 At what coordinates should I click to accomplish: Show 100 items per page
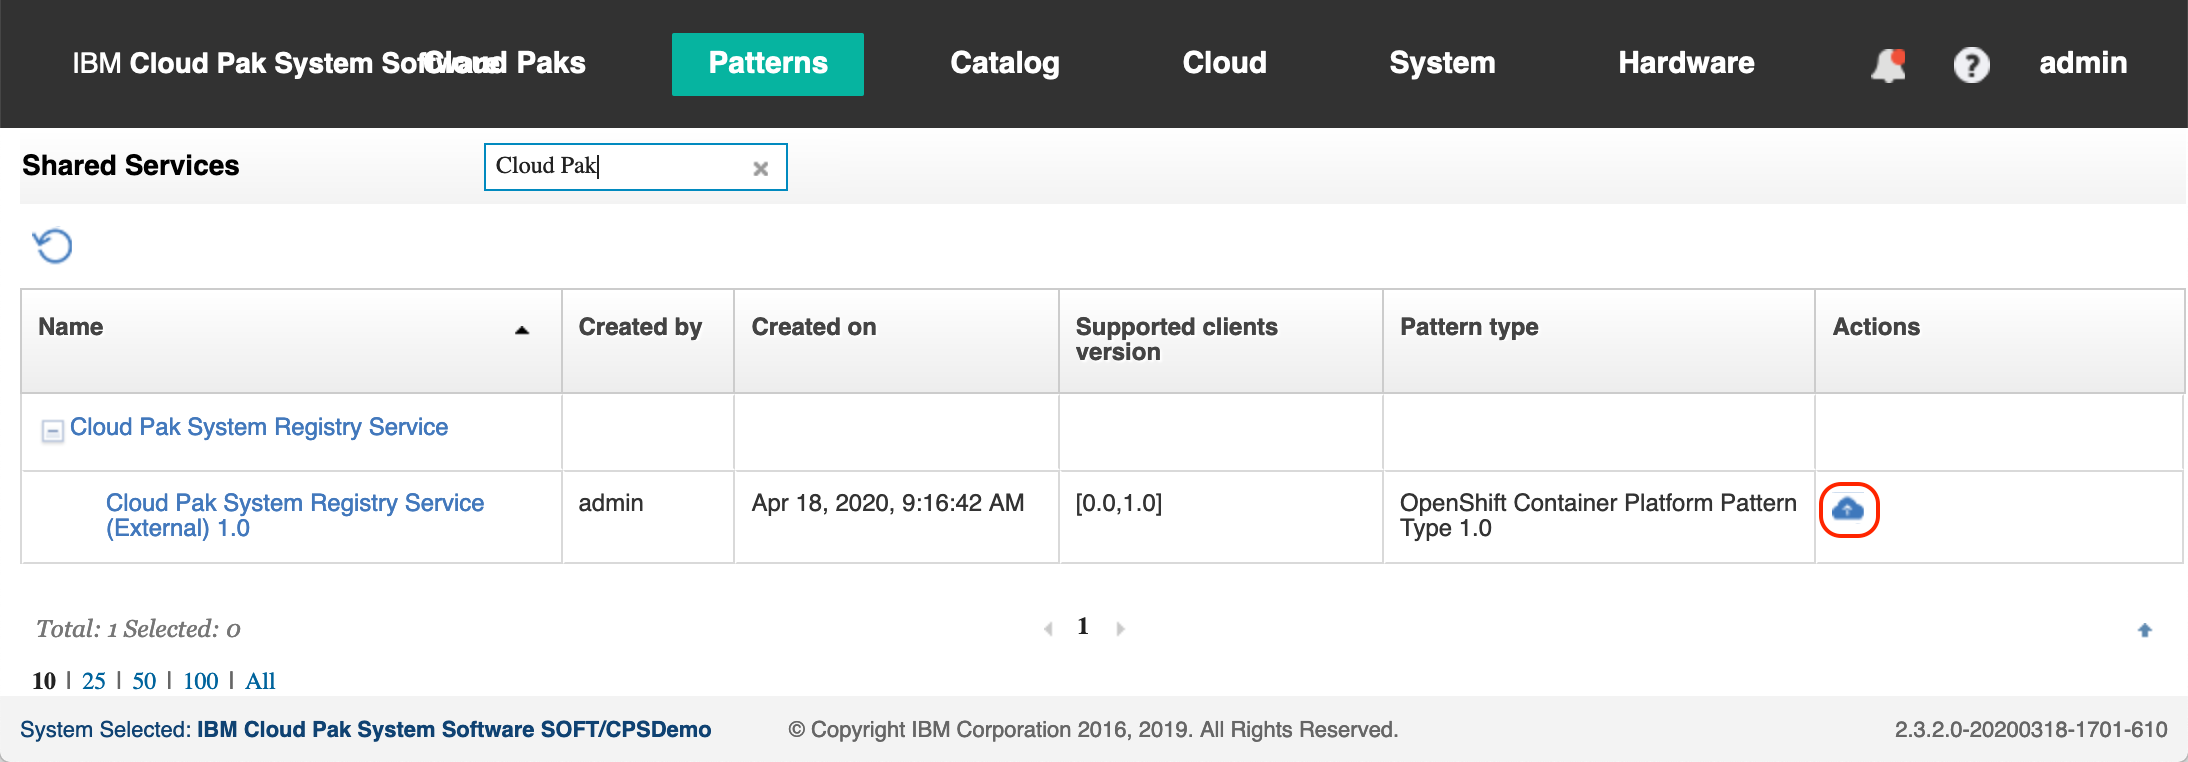[x=200, y=681]
